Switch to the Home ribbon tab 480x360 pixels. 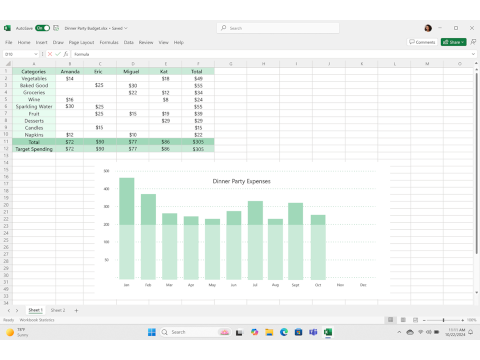[24, 42]
